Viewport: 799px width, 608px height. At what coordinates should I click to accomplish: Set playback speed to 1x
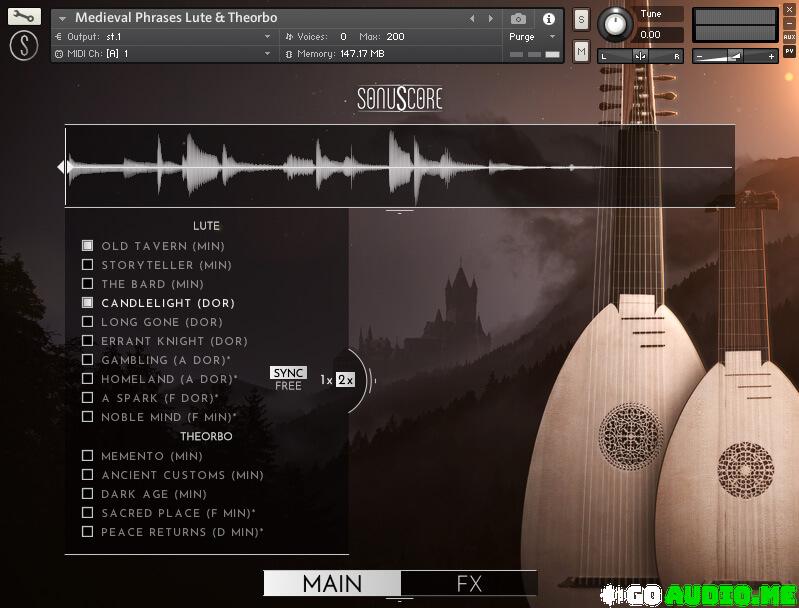(326, 380)
